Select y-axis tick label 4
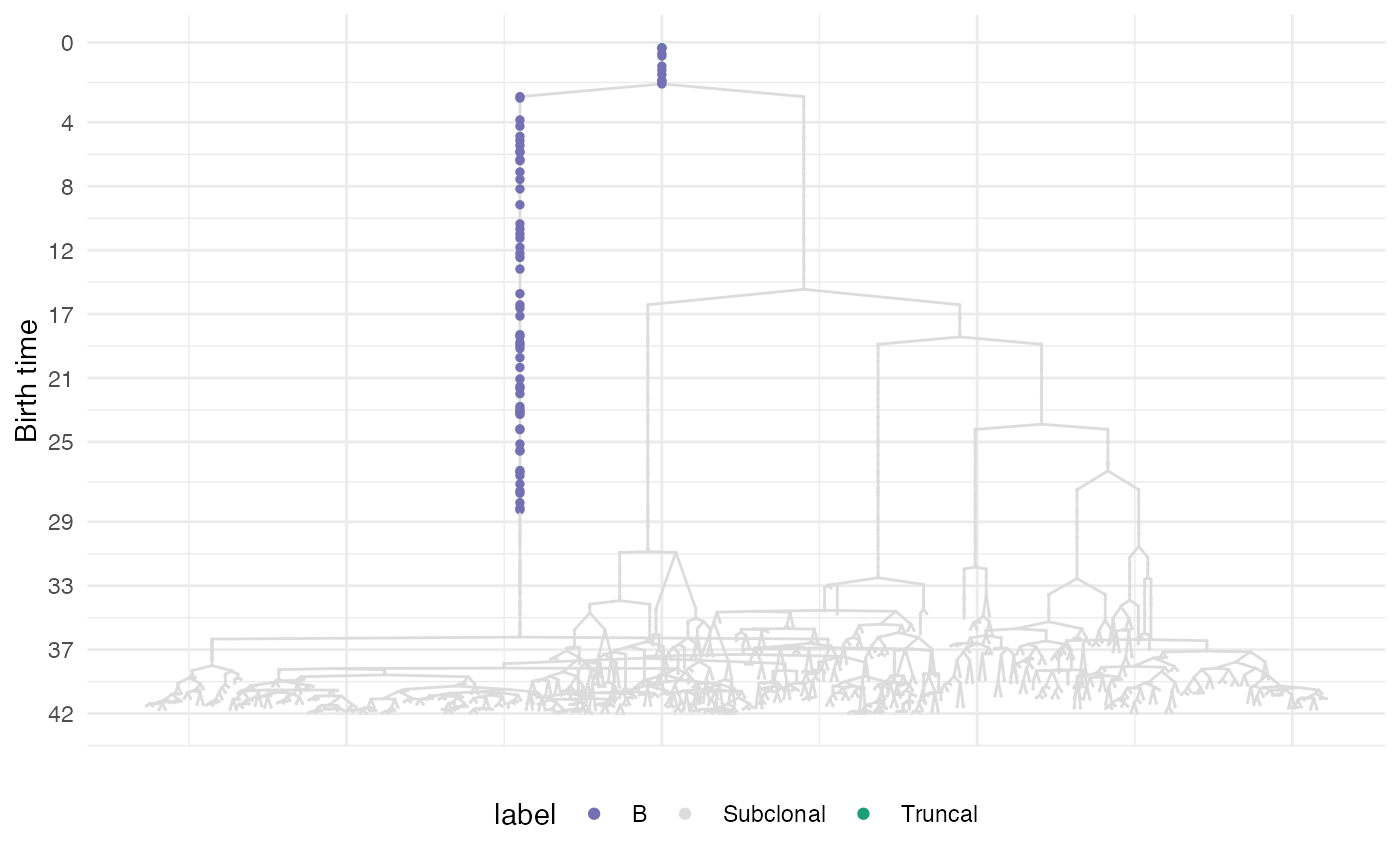Screen dimensions: 1400x866 point(67,123)
